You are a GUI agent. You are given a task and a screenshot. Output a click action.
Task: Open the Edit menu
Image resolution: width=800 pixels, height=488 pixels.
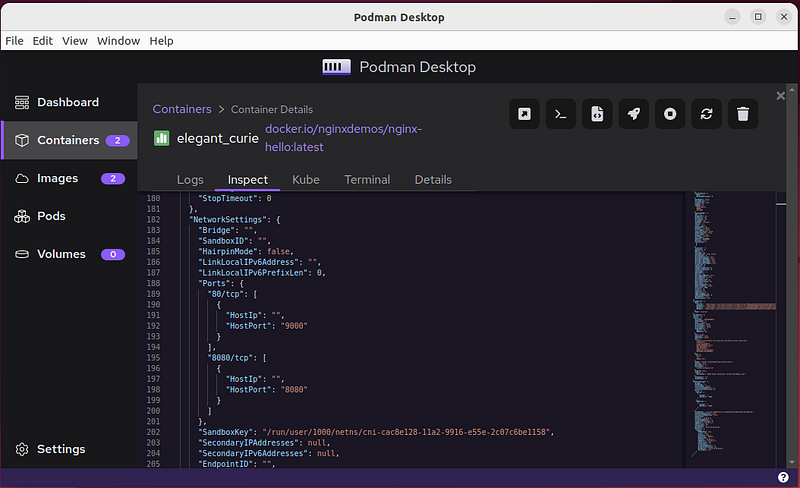(42, 41)
